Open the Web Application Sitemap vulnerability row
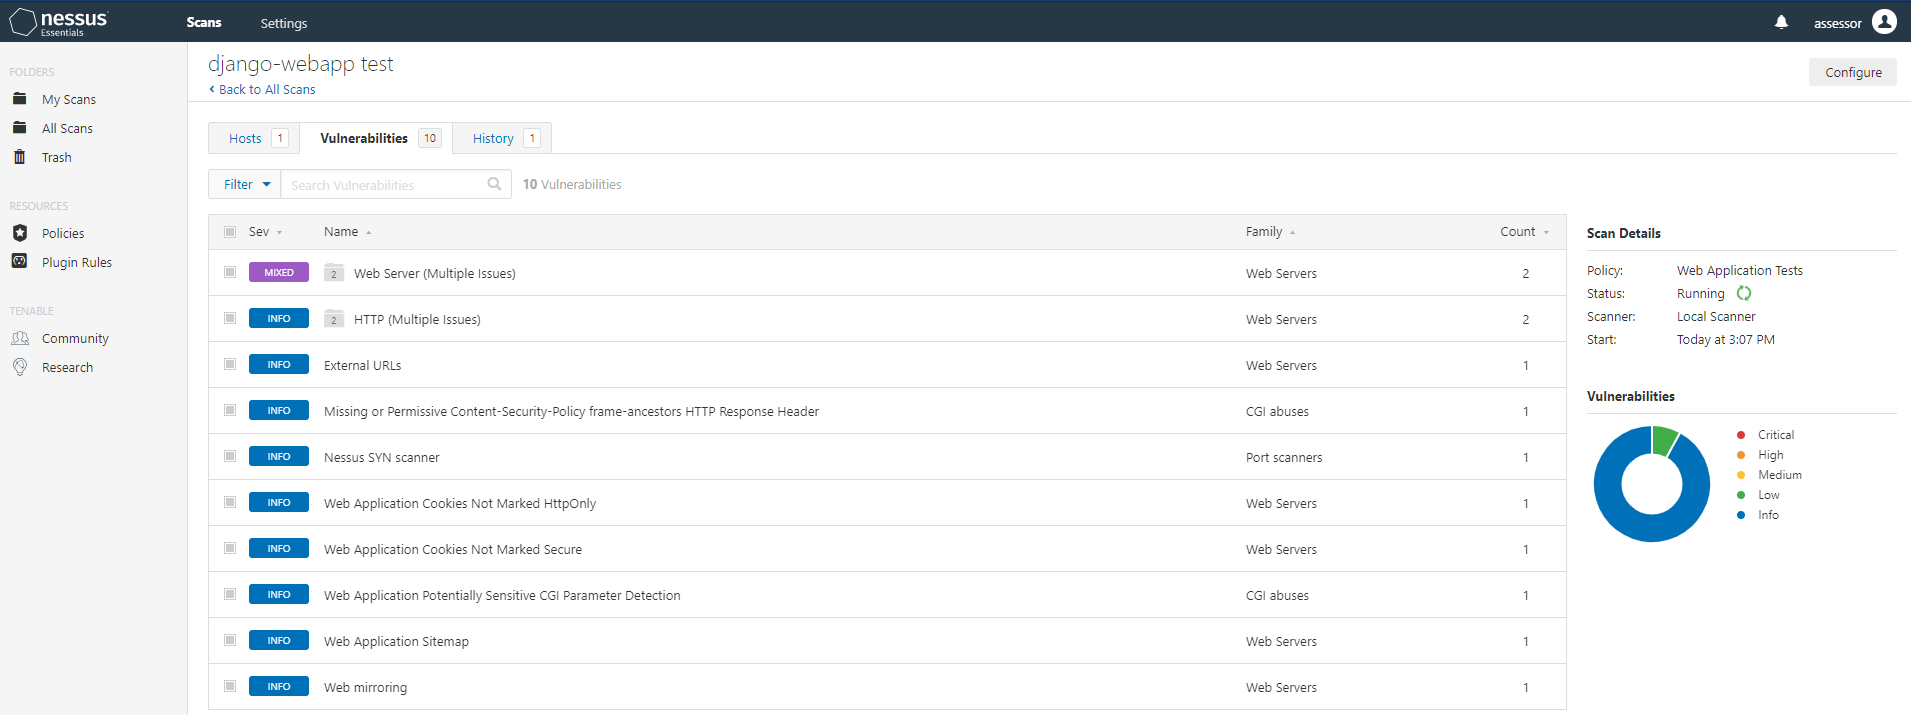The height and width of the screenshot is (715, 1911). (887, 641)
